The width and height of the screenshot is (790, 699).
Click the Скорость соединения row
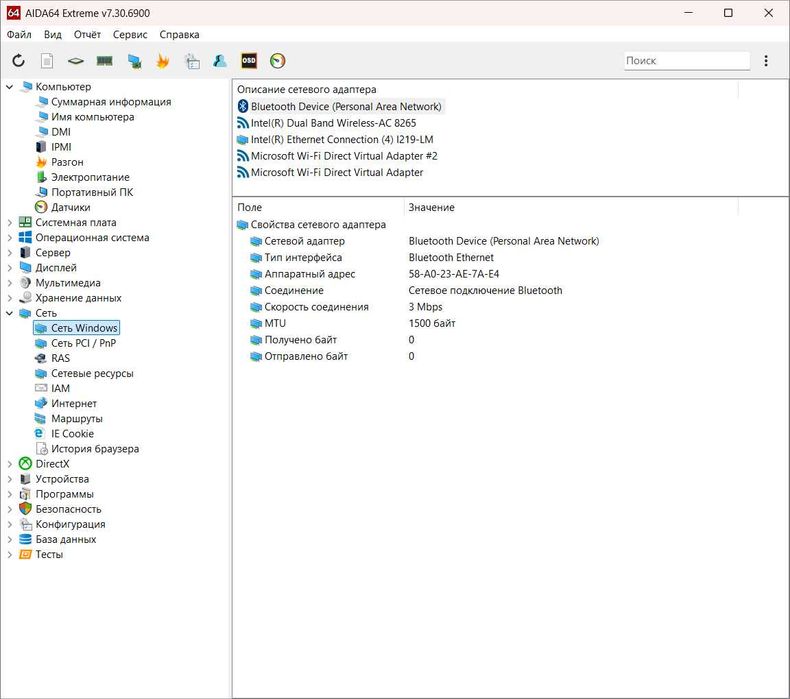316,307
